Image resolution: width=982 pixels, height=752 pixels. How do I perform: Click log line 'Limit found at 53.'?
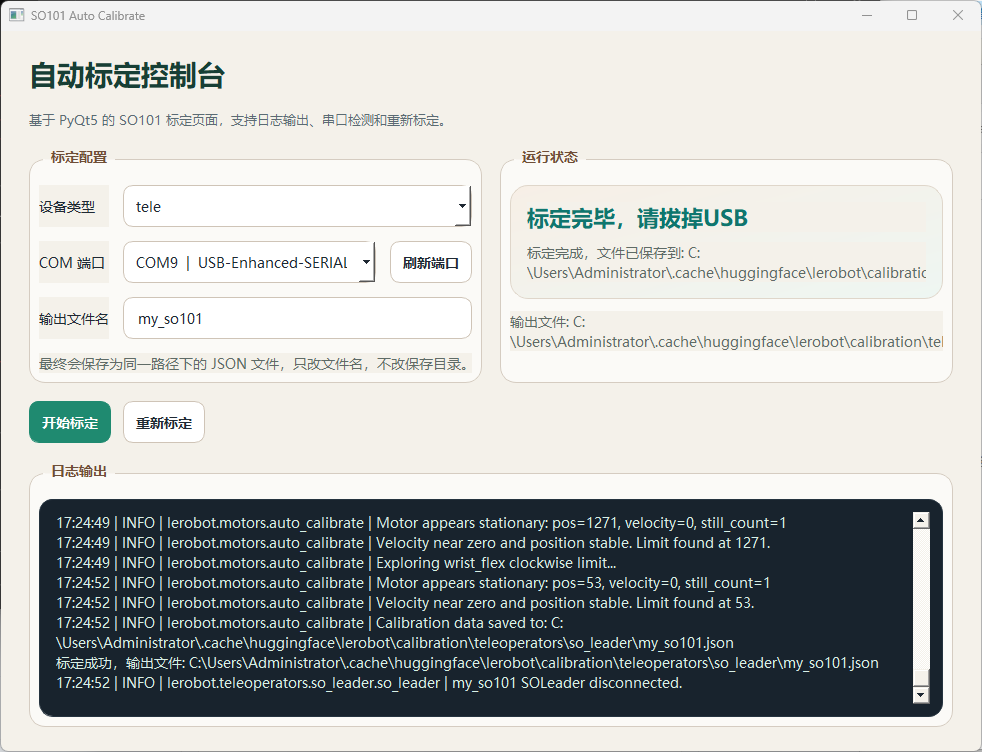pos(405,603)
